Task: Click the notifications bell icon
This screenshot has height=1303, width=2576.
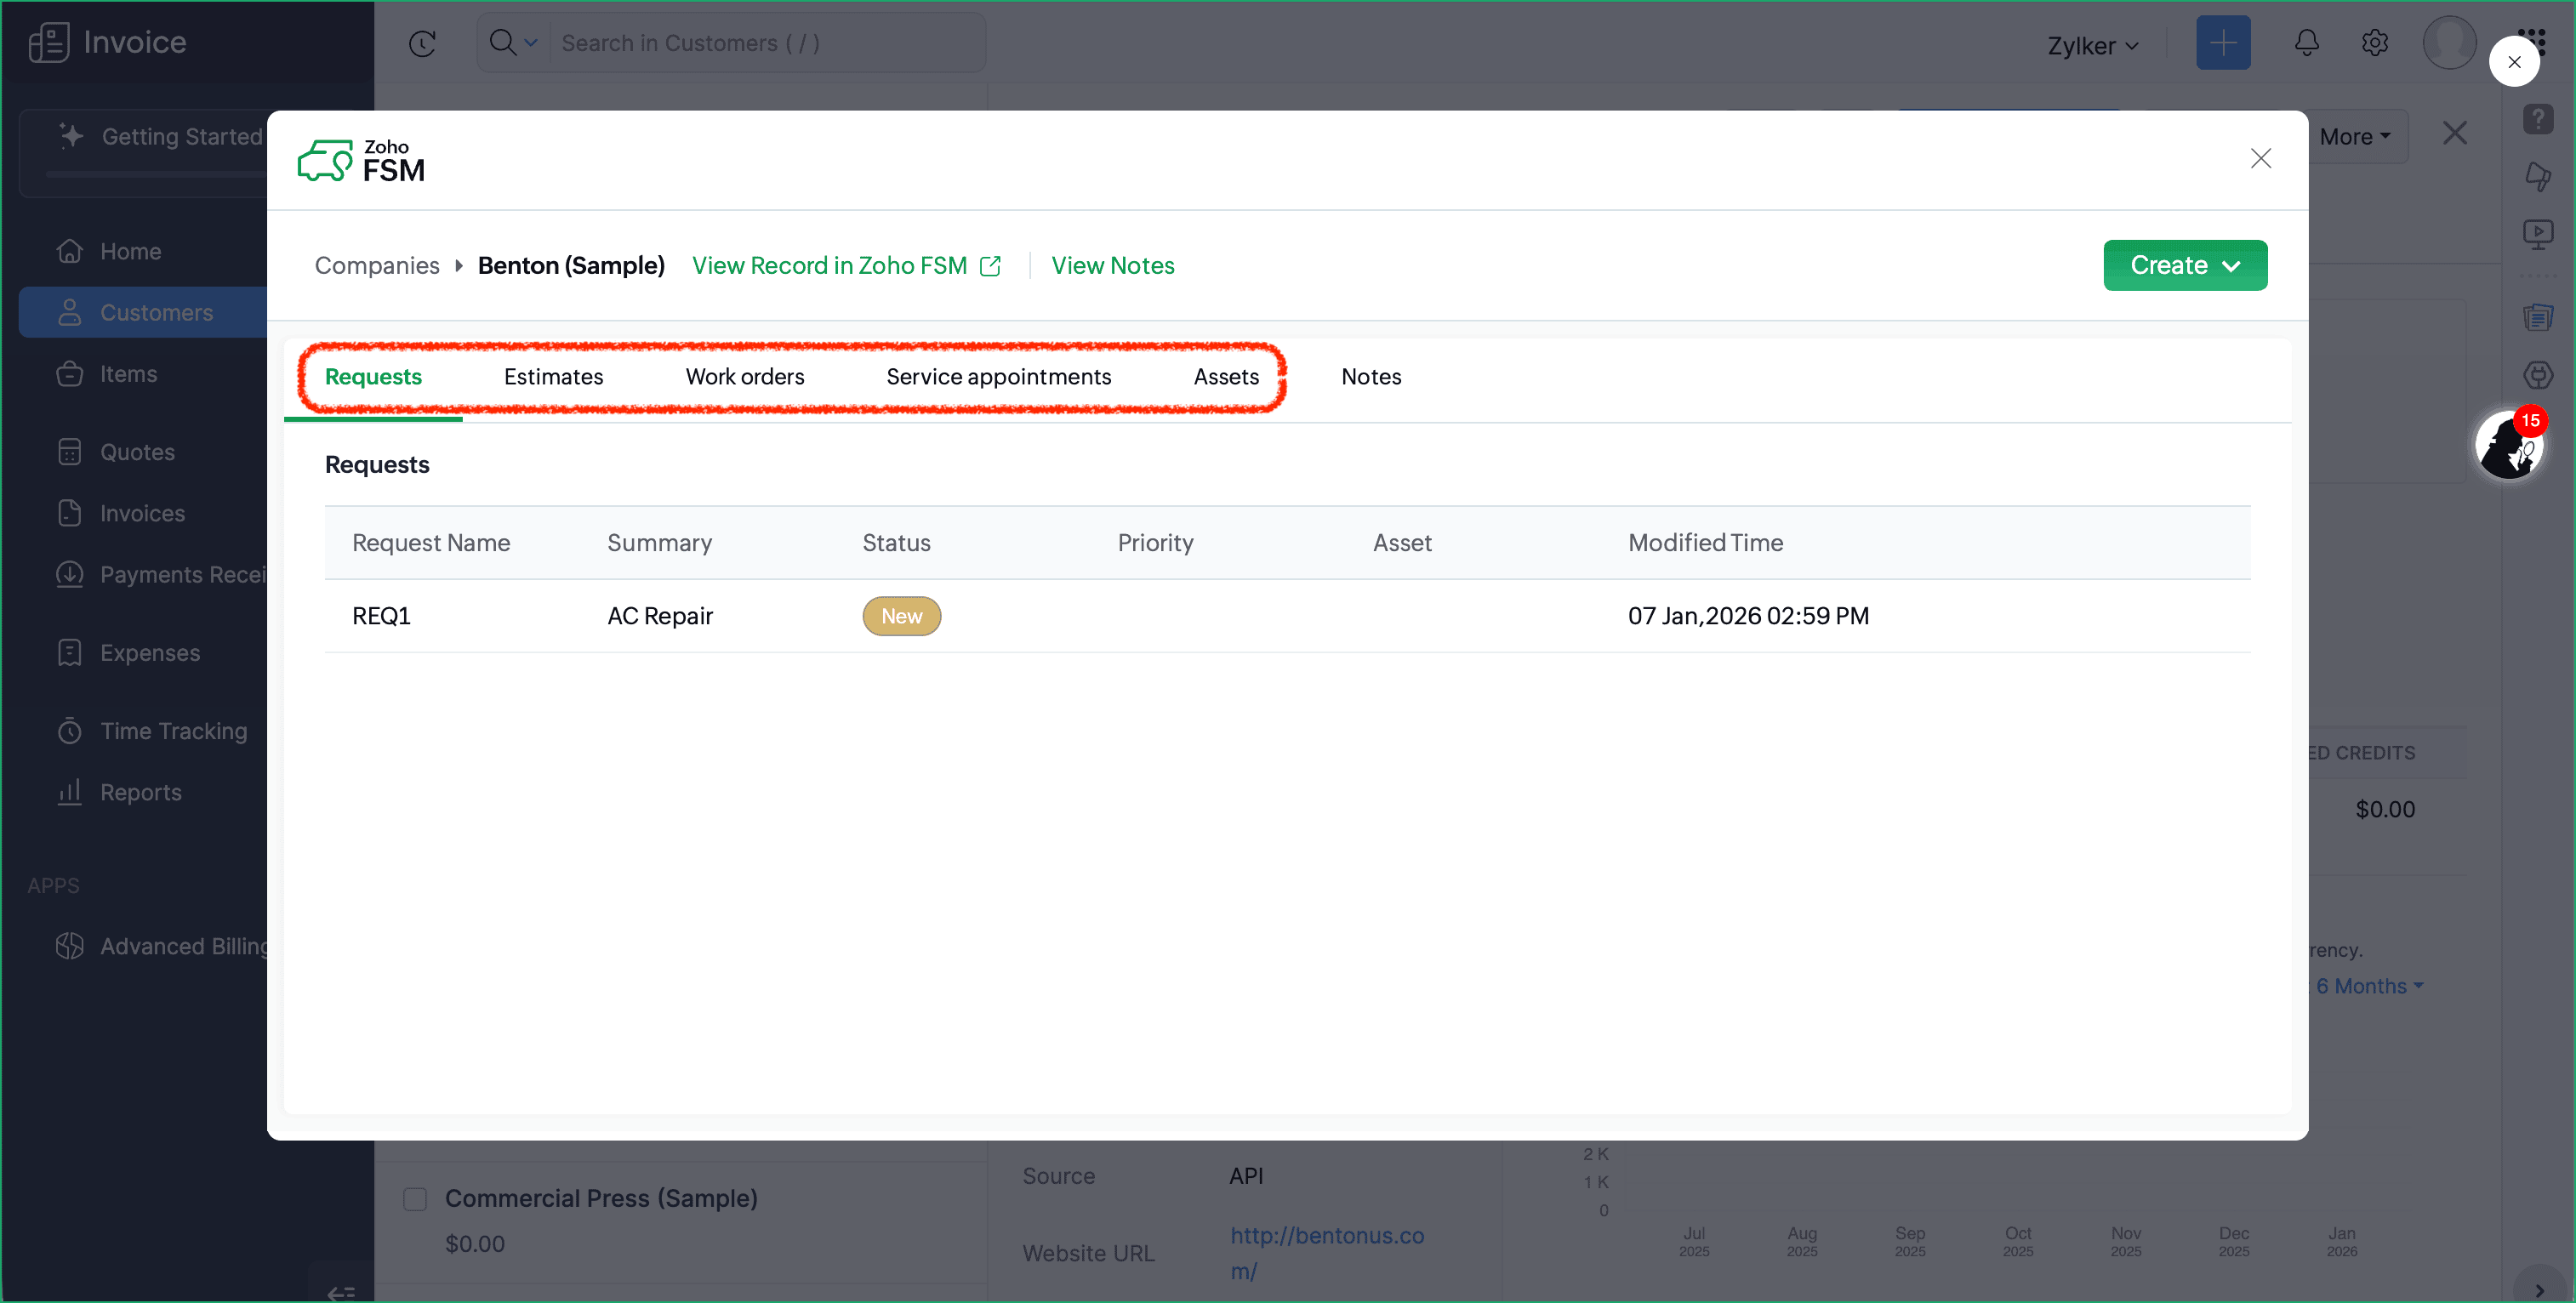Action: coord(2306,43)
